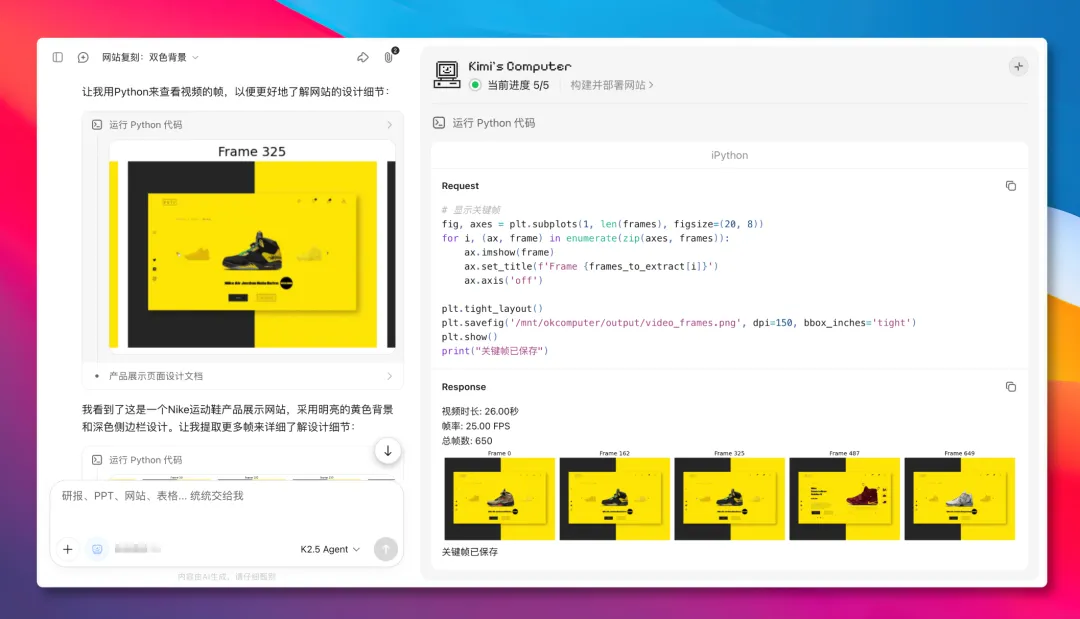The width and height of the screenshot is (1080, 619).
Task: Open the Frame 325 preview image
Action: 252,246
